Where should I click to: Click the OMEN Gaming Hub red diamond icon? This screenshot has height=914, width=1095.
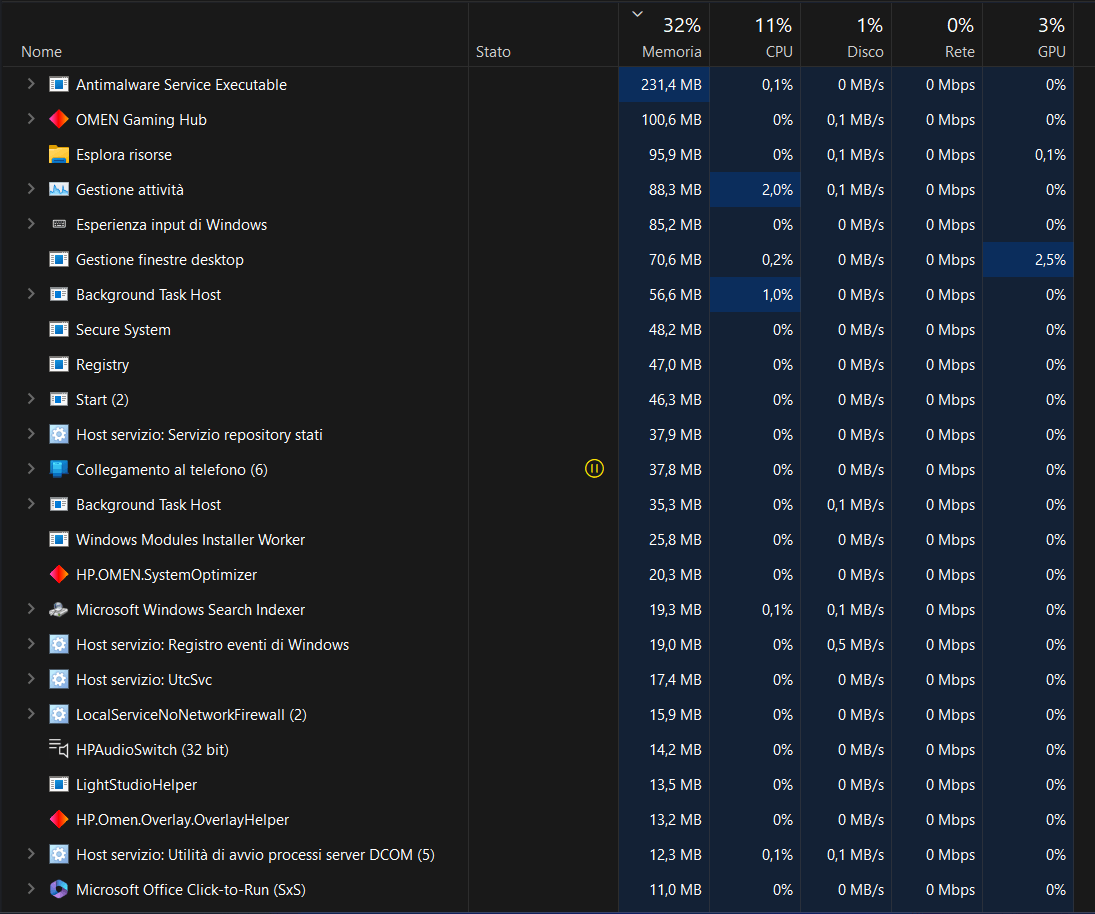(x=59, y=119)
